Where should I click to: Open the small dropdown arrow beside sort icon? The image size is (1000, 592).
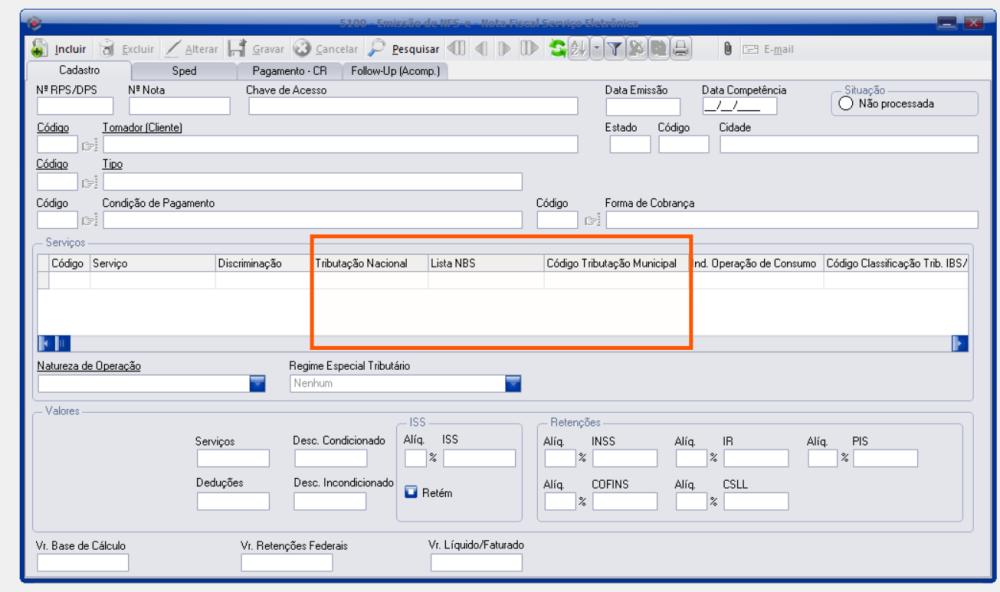[595, 48]
